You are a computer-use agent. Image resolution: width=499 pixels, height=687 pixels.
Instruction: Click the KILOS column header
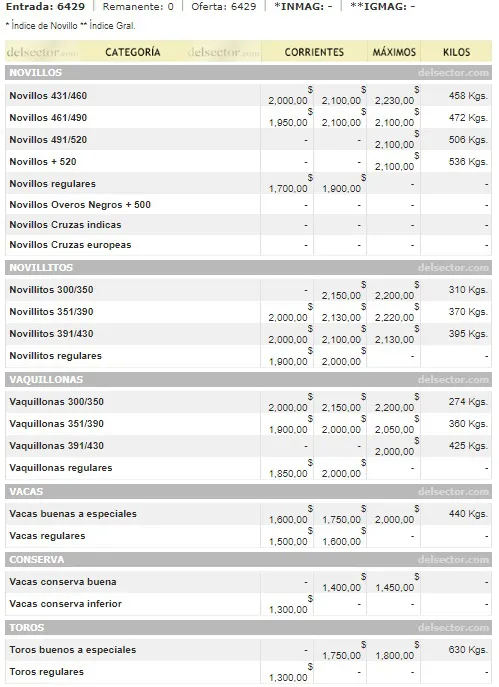457,52
